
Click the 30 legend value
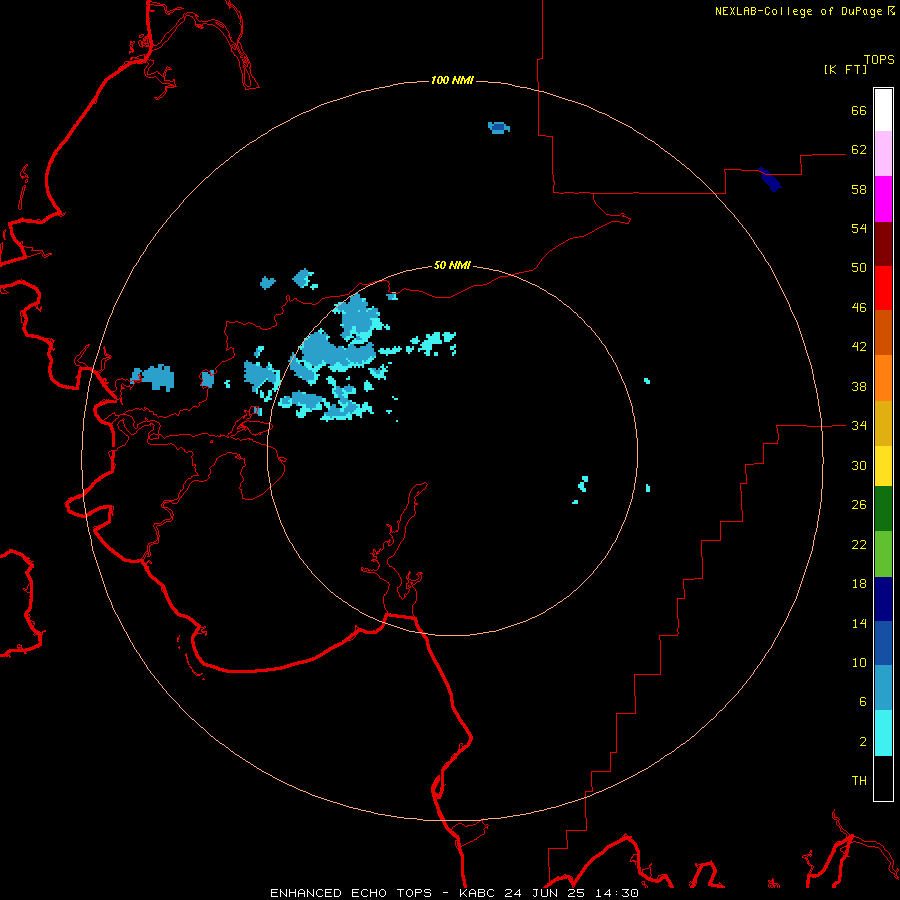859,465
